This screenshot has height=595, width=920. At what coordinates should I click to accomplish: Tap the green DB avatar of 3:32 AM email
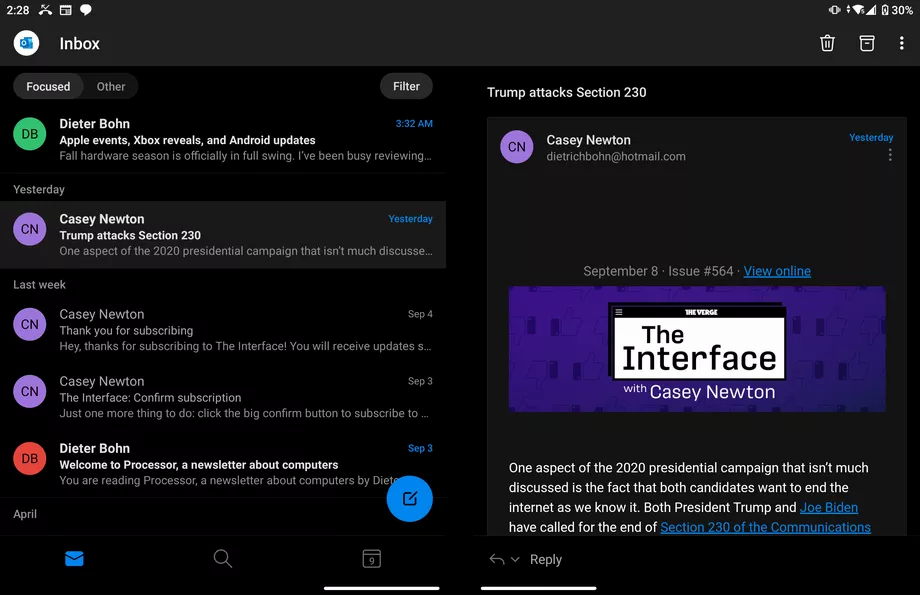tap(29, 134)
